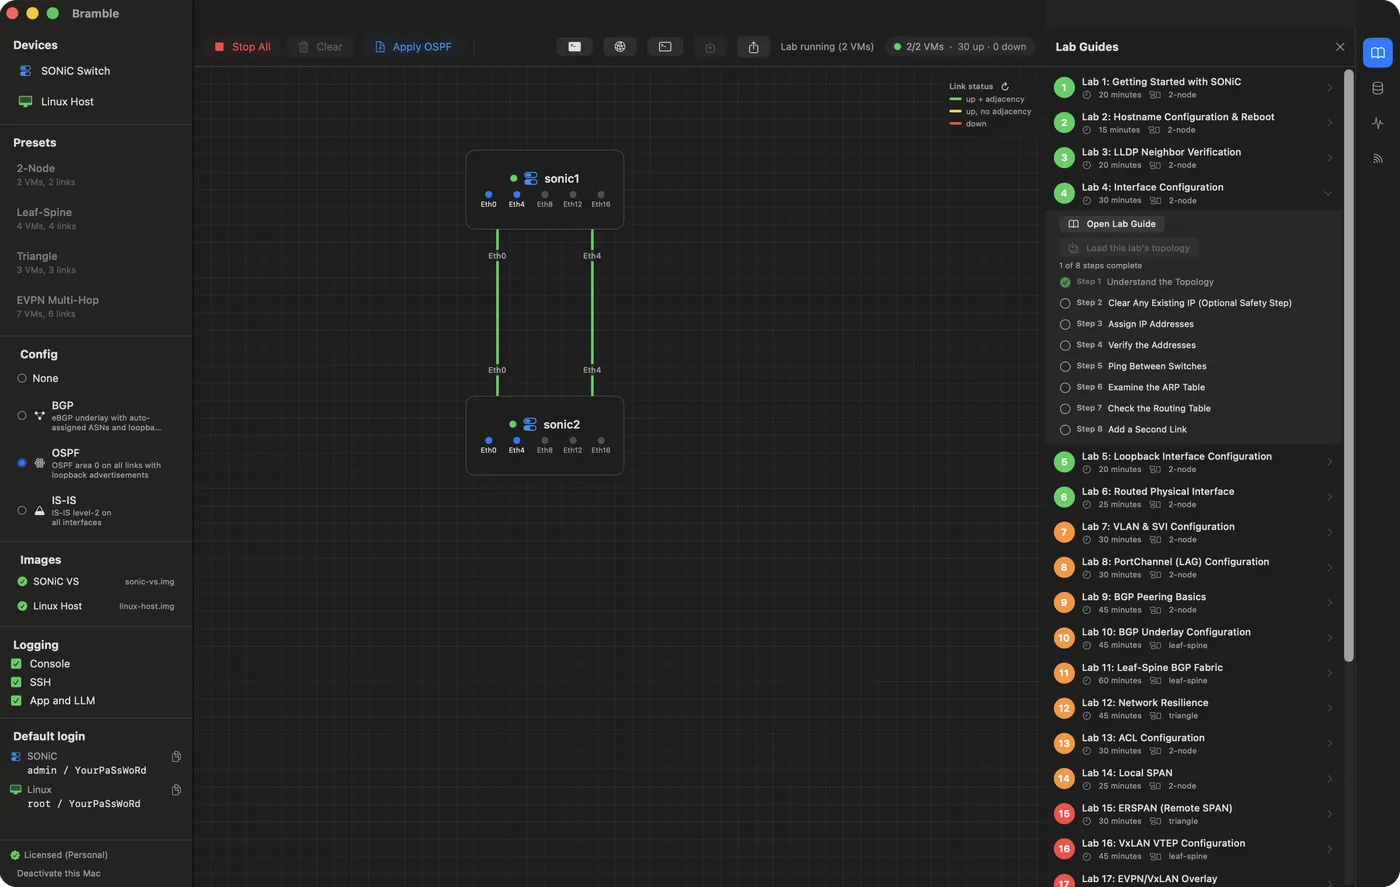Image resolution: width=1400 pixels, height=887 pixels.
Task: Open the activity pulse sidebar icon
Action: coord(1378,123)
